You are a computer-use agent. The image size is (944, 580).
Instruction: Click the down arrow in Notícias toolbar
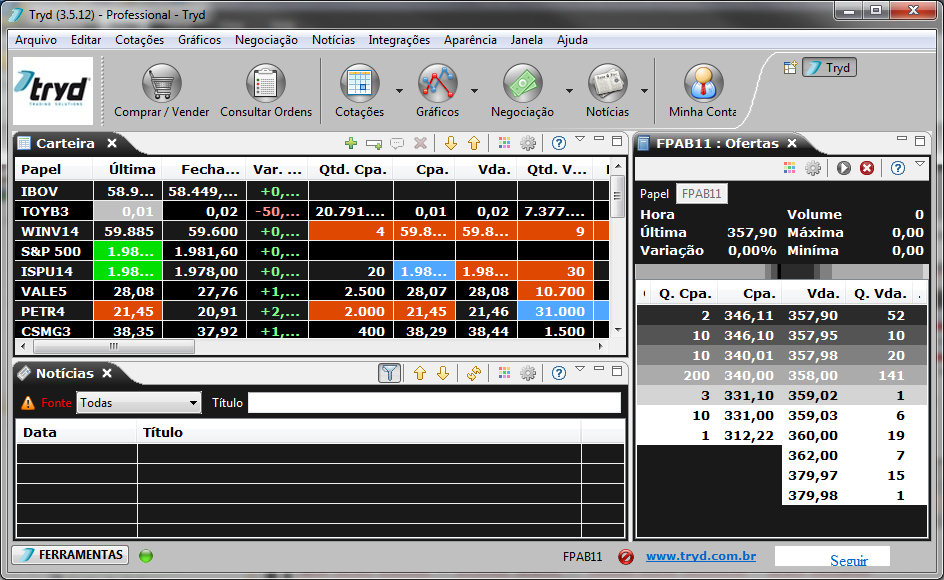click(x=443, y=373)
